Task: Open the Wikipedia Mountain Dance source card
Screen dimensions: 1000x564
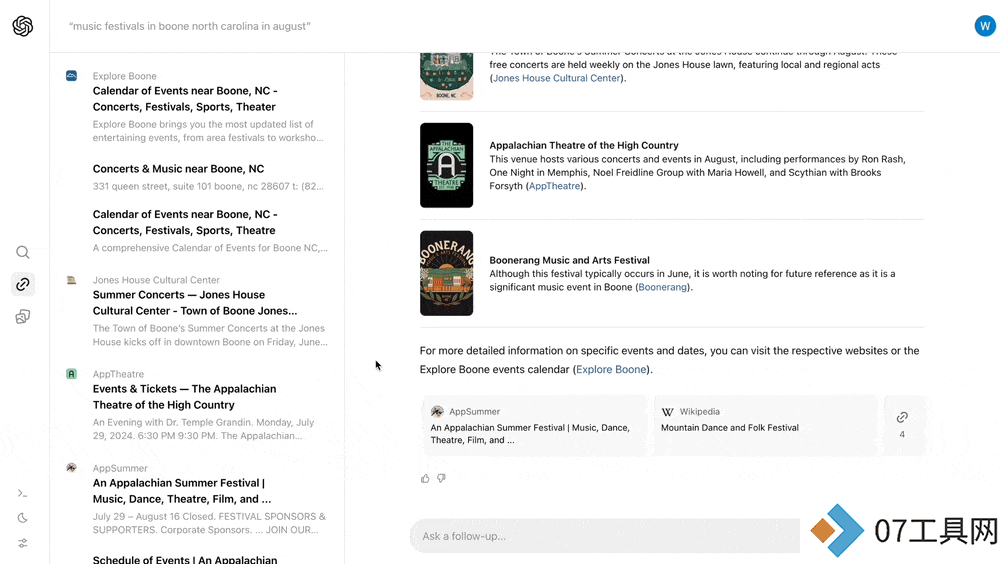Action: pyautogui.click(x=766, y=425)
